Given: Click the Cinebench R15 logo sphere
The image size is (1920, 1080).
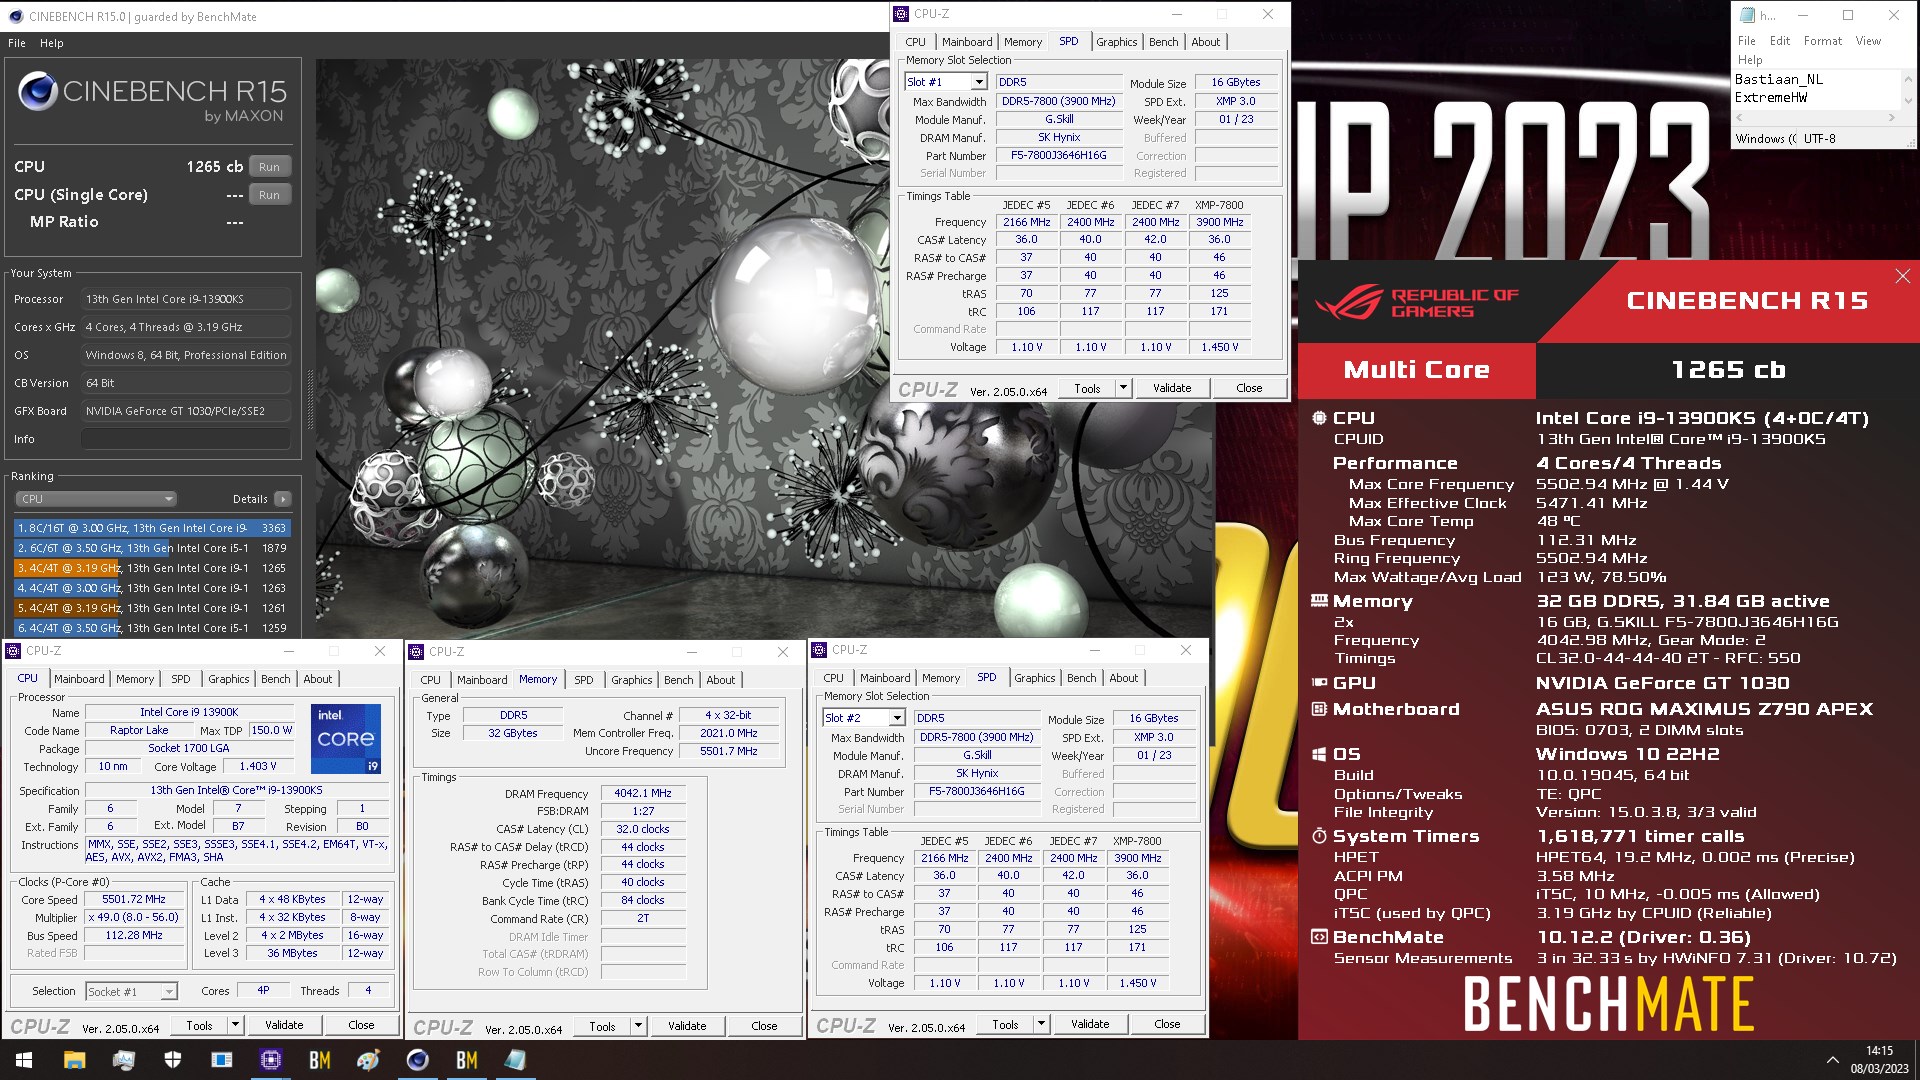Looking at the screenshot, I should 38,92.
